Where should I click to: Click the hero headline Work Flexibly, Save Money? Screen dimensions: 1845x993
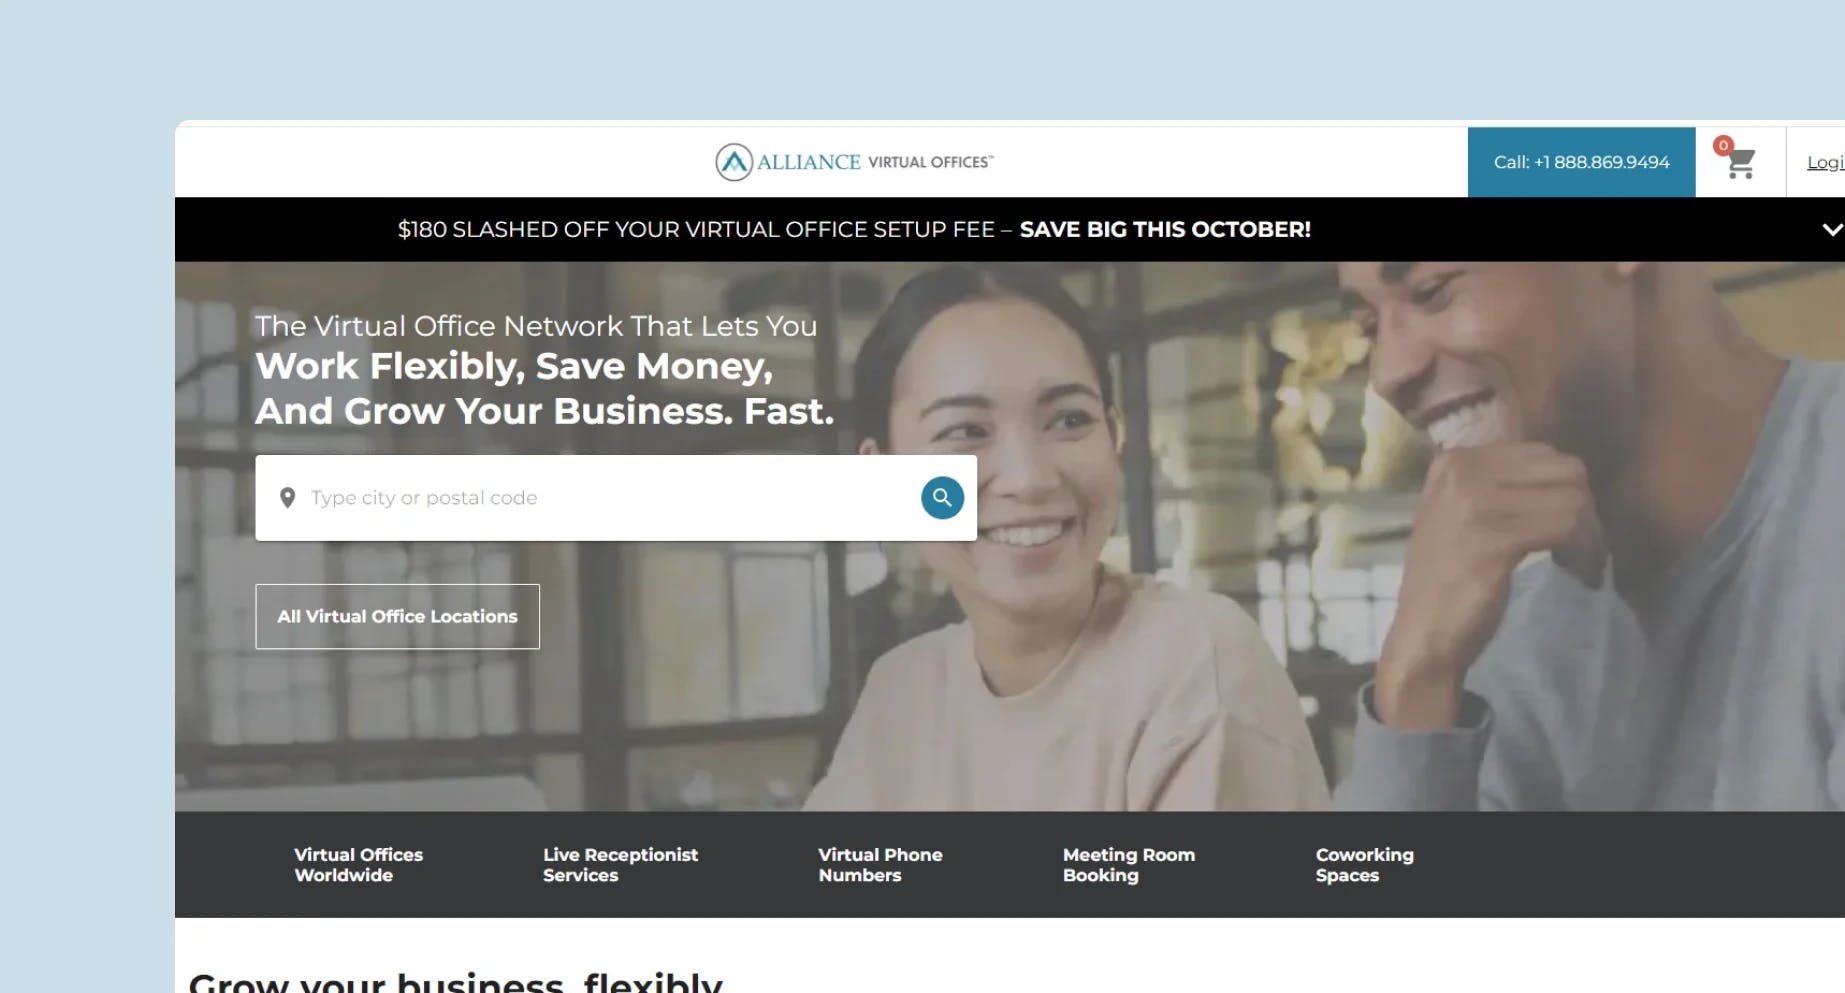[514, 367]
